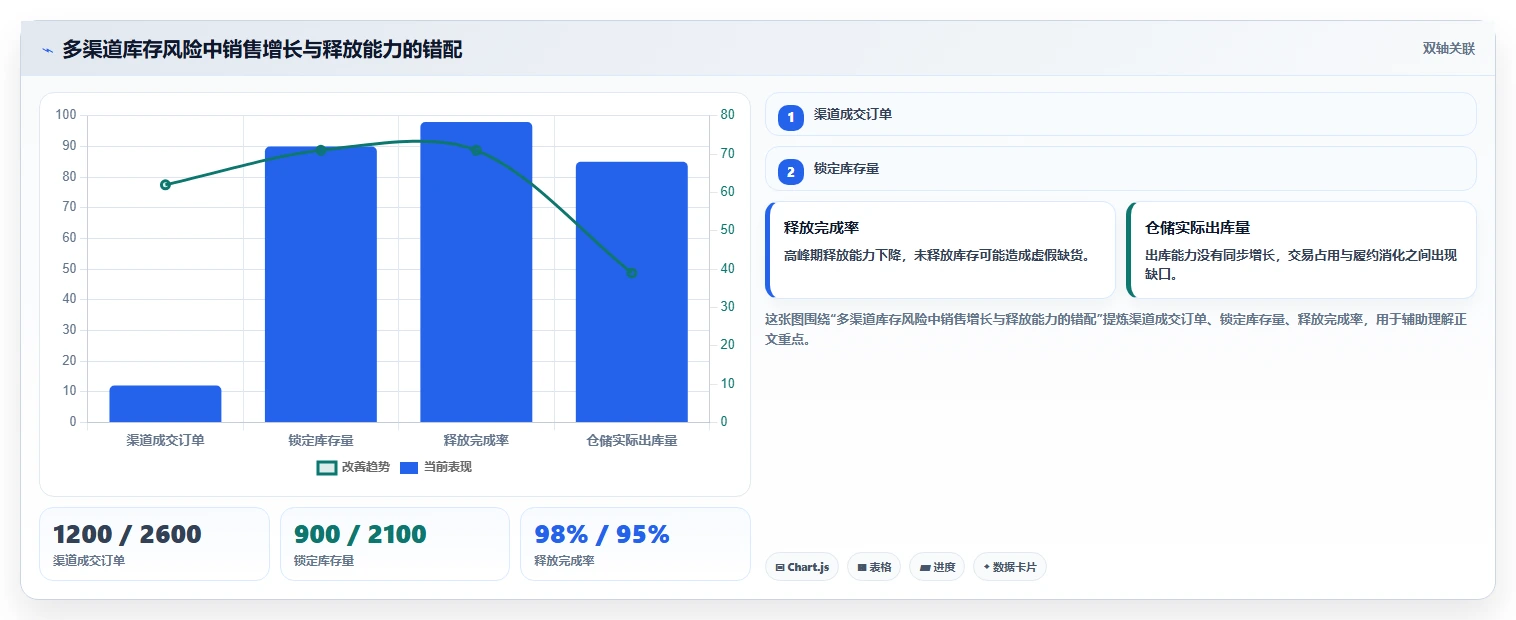The image size is (1516, 620).
Task: Toggle the 当前表现 legend swatch
Action: (408, 467)
